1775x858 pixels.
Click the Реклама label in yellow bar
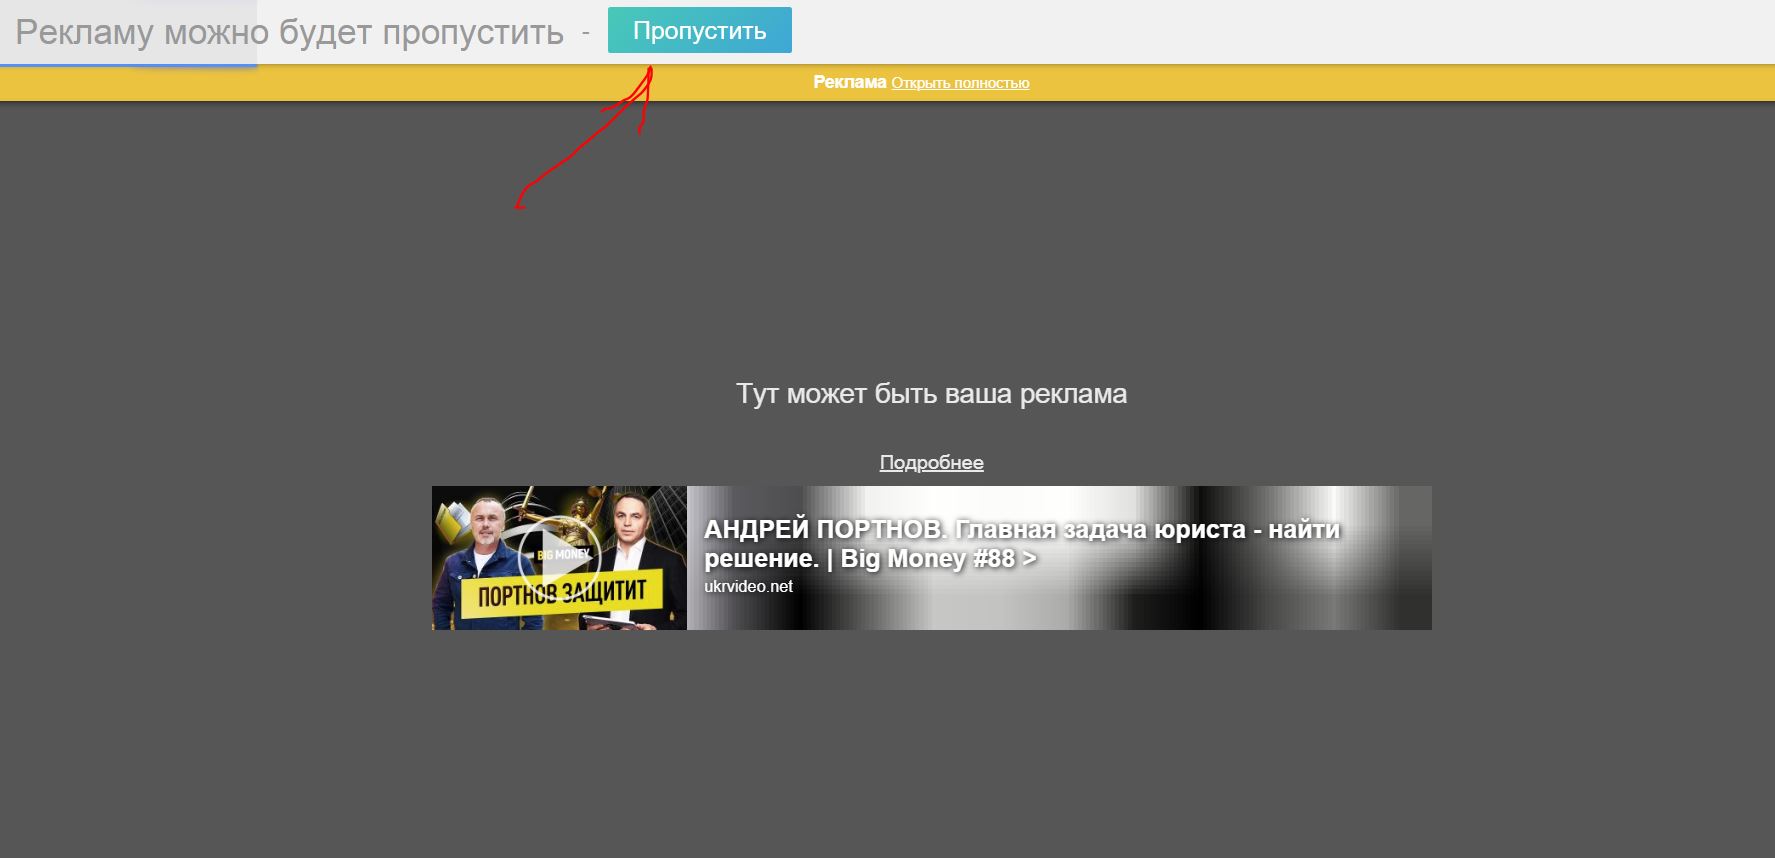pos(849,82)
